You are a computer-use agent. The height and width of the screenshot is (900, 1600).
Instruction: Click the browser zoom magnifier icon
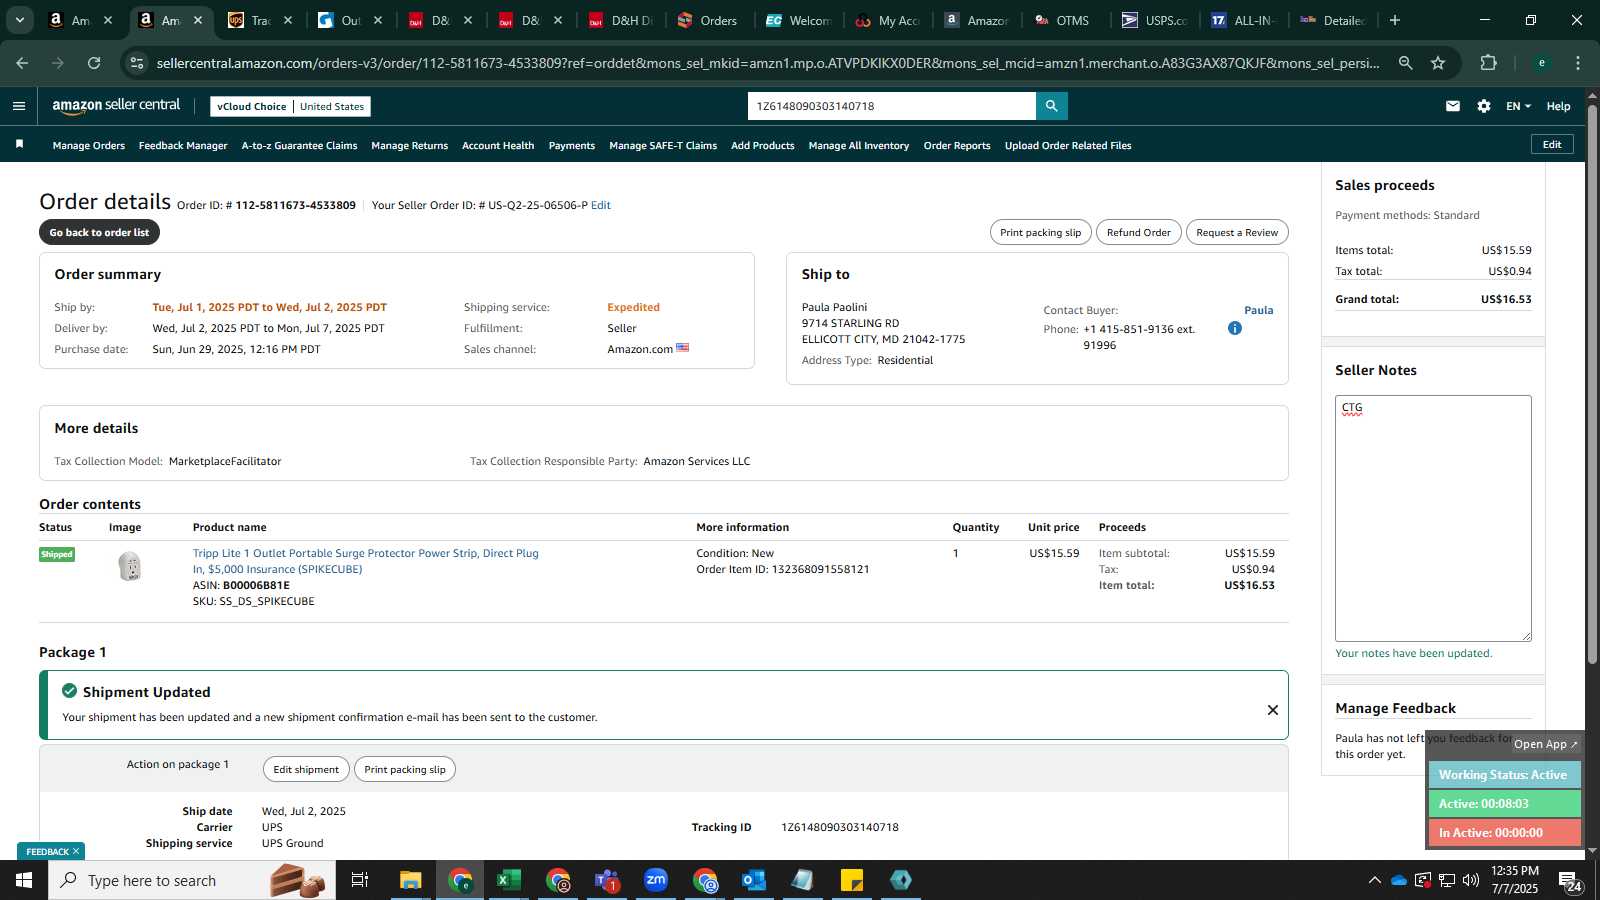pyautogui.click(x=1406, y=63)
